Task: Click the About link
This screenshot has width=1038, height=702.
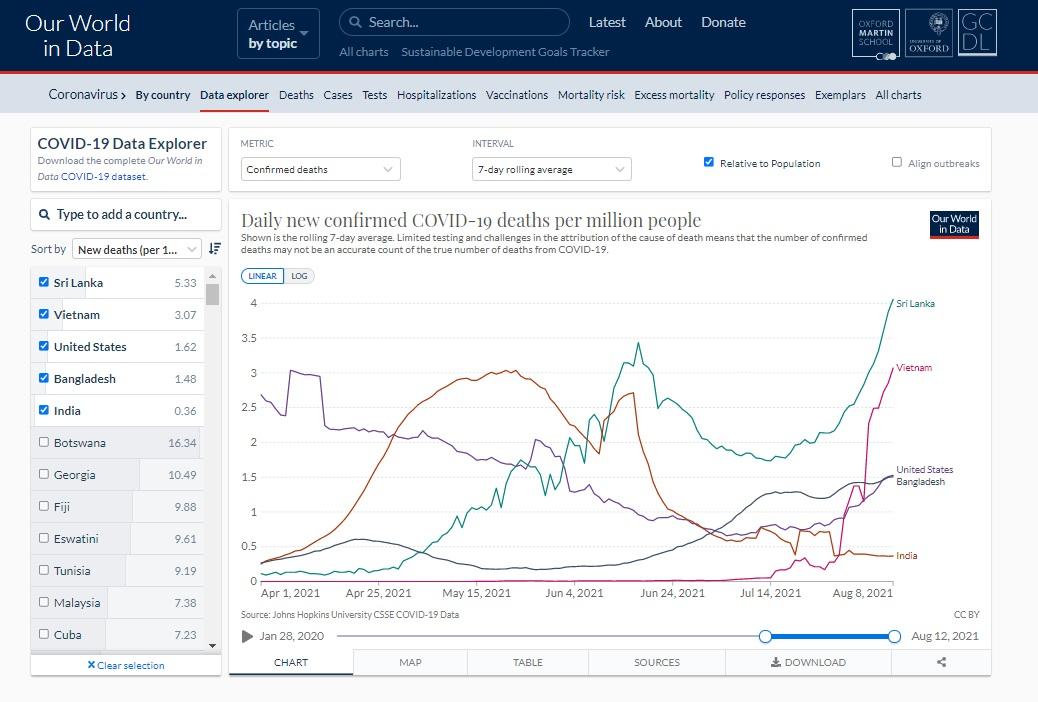Action: click(x=663, y=23)
